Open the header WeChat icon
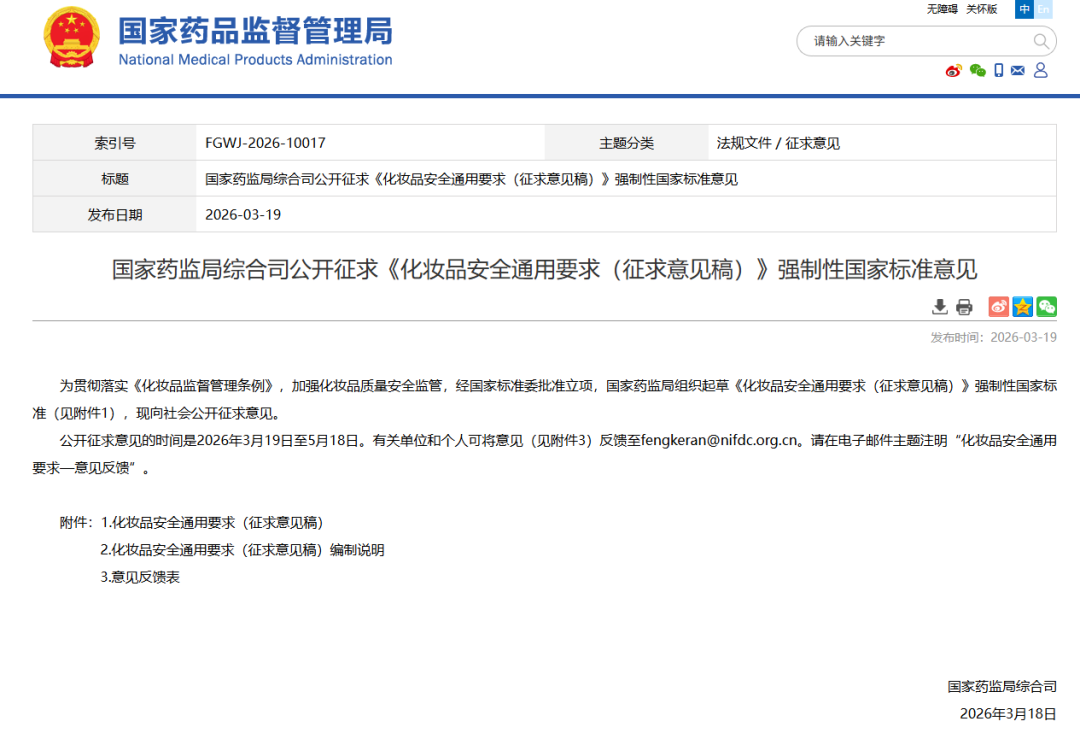This screenshot has width=1080, height=733. (x=977, y=70)
